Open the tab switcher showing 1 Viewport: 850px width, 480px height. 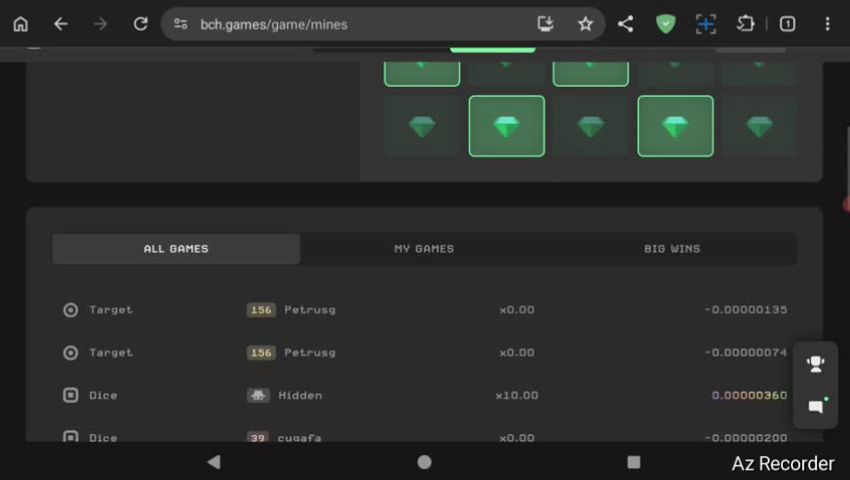coord(787,24)
